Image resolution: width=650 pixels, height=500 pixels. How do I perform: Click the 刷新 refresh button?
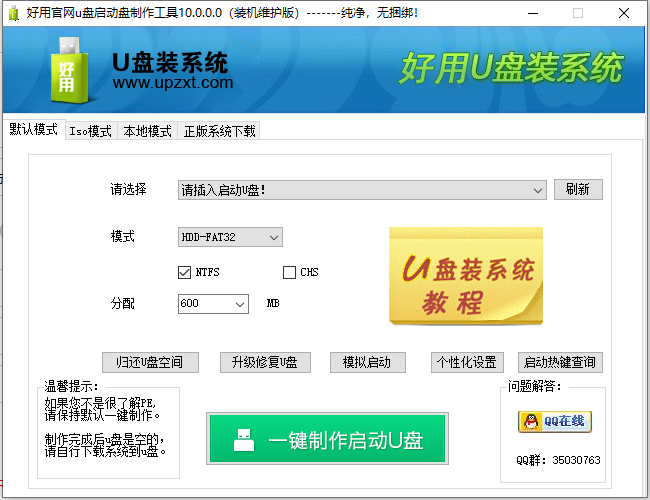tap(578, 189)
